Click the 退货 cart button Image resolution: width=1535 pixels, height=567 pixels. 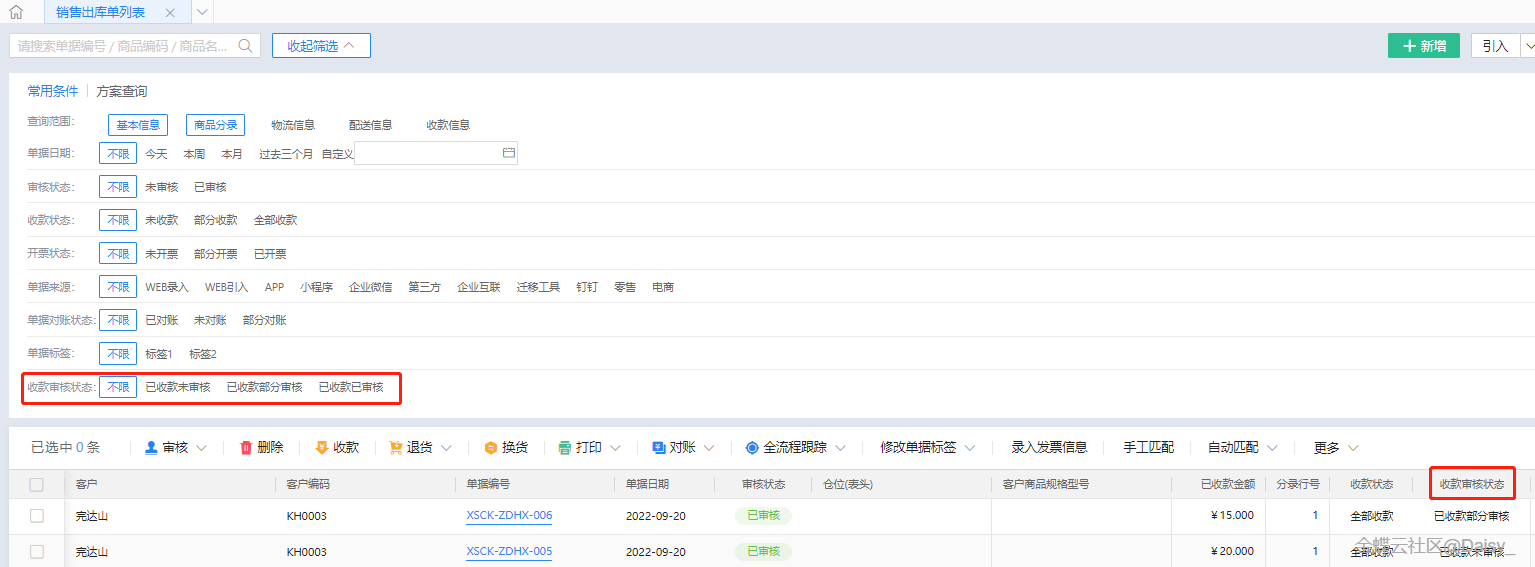click(x=411, y=447)
